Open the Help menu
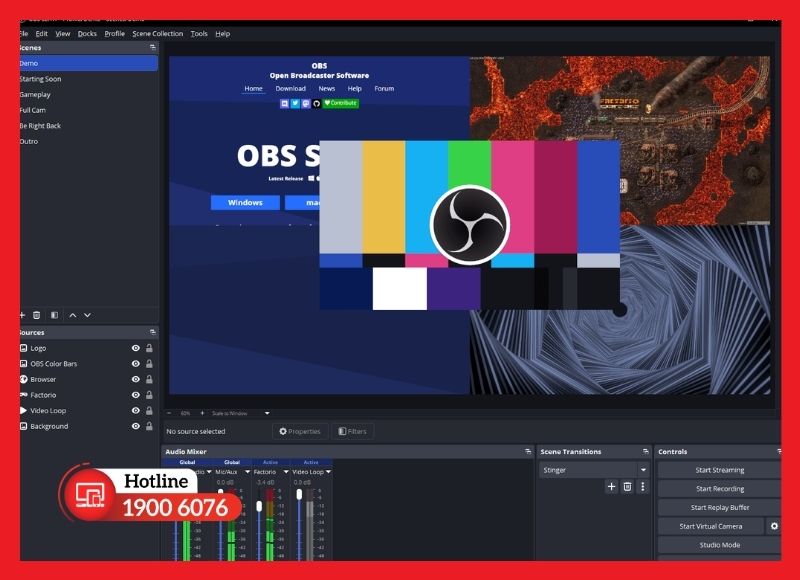 click(x=222, y=34)
